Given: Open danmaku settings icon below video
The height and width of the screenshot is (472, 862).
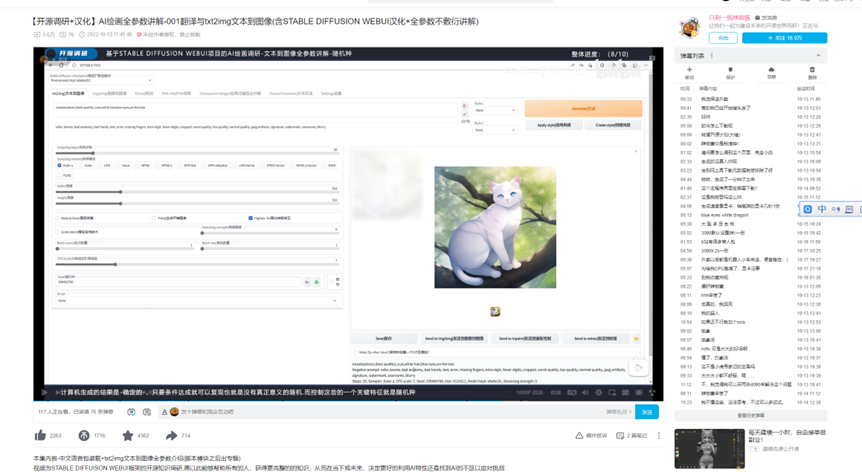Looking at the screenshot, I should click(147, 412).
